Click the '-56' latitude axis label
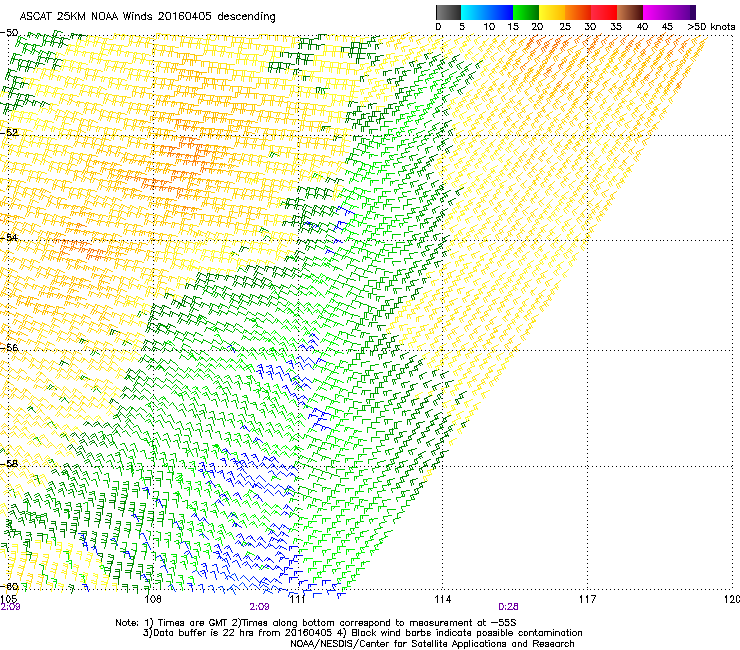740x650 pixels. [x=9, y=347]
